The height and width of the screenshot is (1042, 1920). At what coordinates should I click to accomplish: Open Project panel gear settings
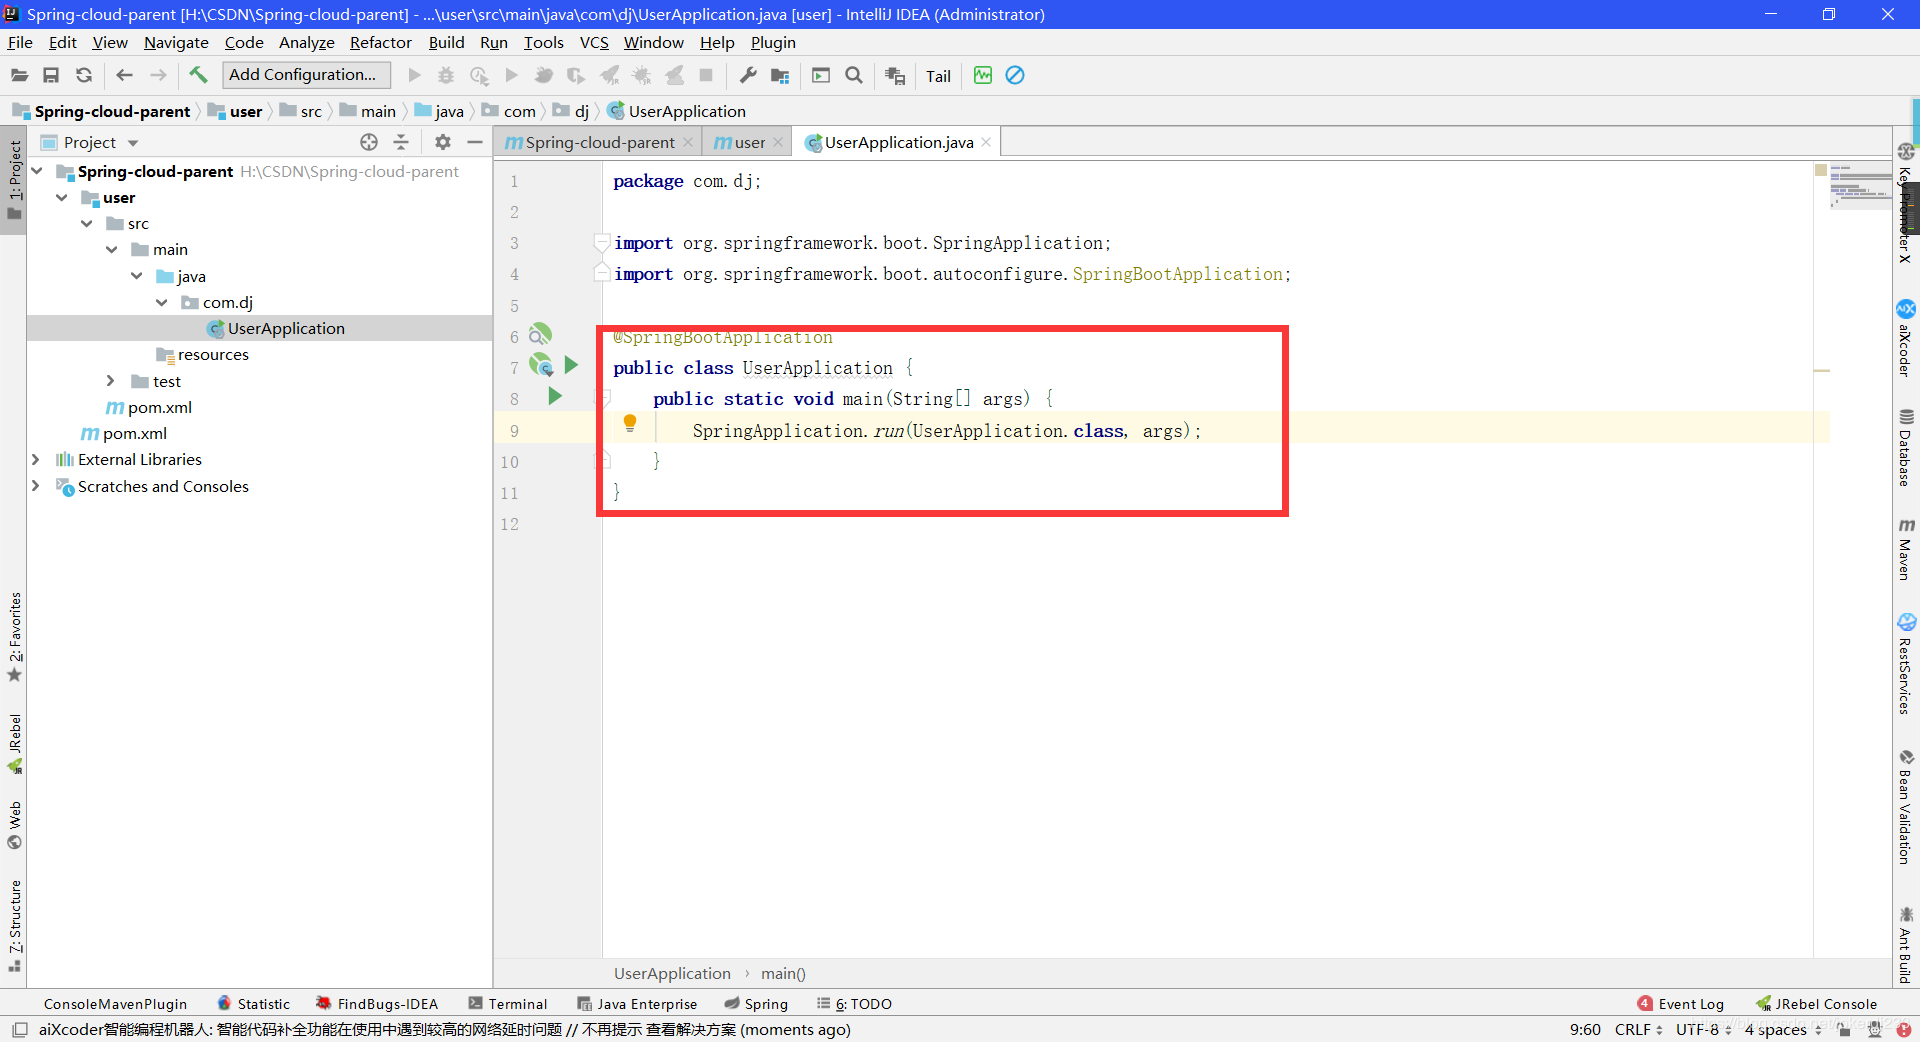click(443, 142)
